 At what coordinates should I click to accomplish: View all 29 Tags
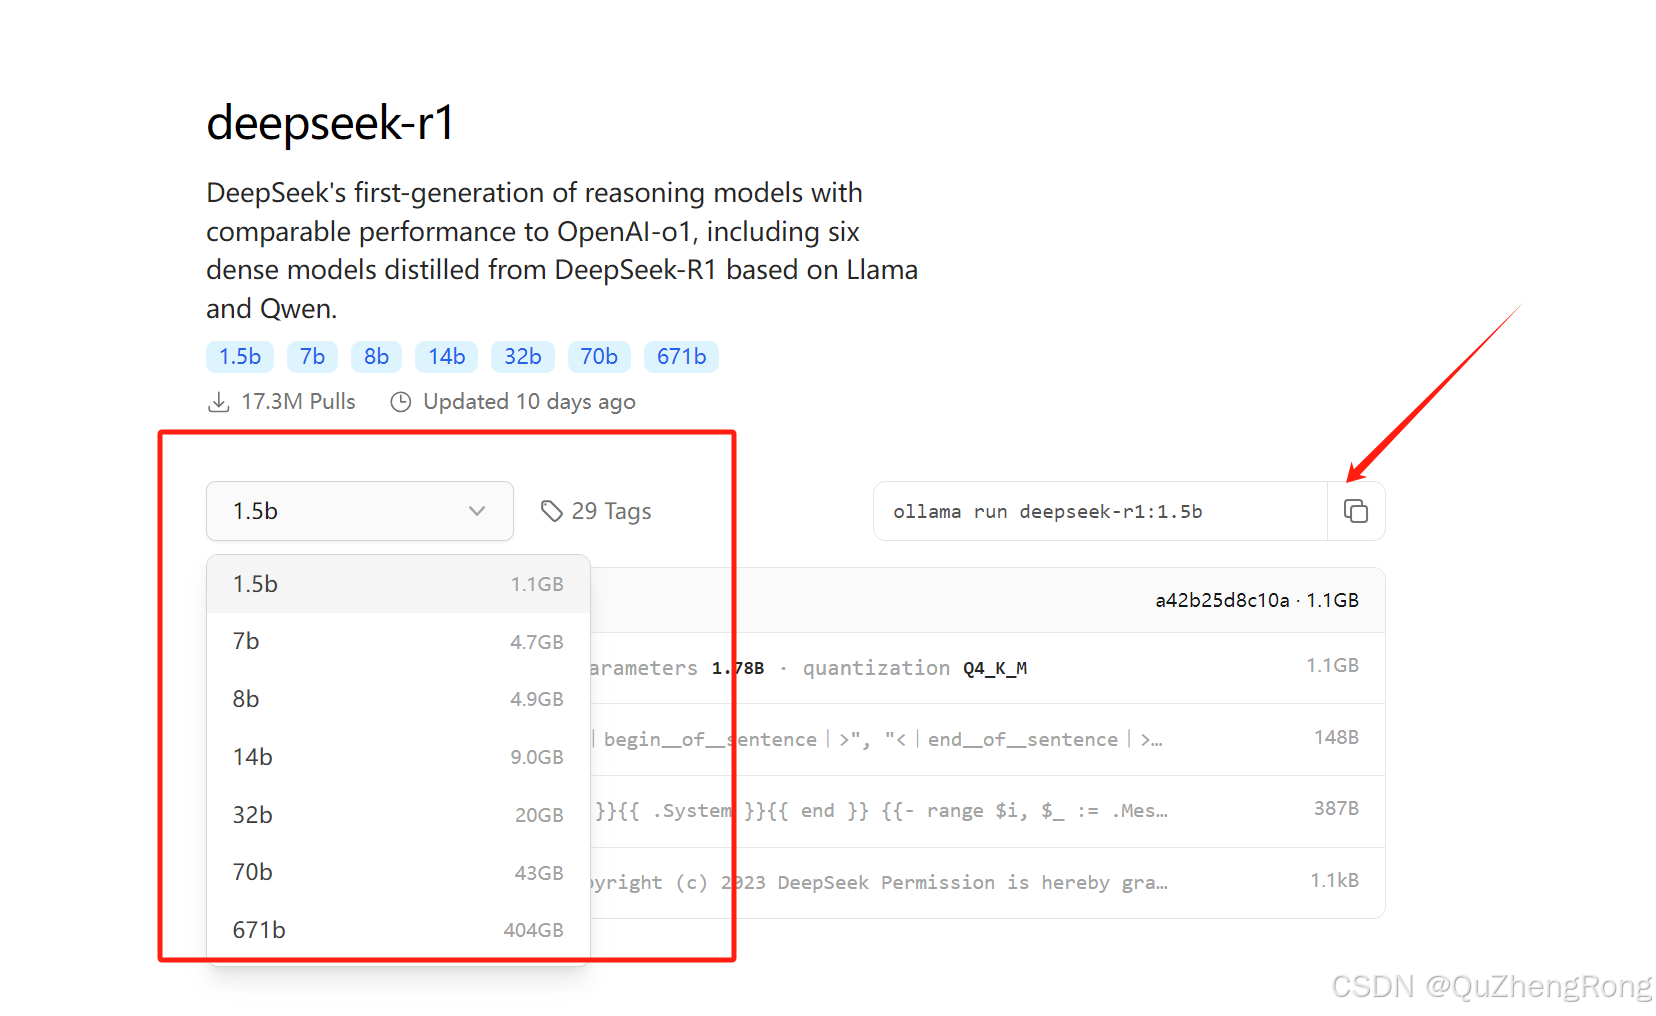(x=596, y=511)
